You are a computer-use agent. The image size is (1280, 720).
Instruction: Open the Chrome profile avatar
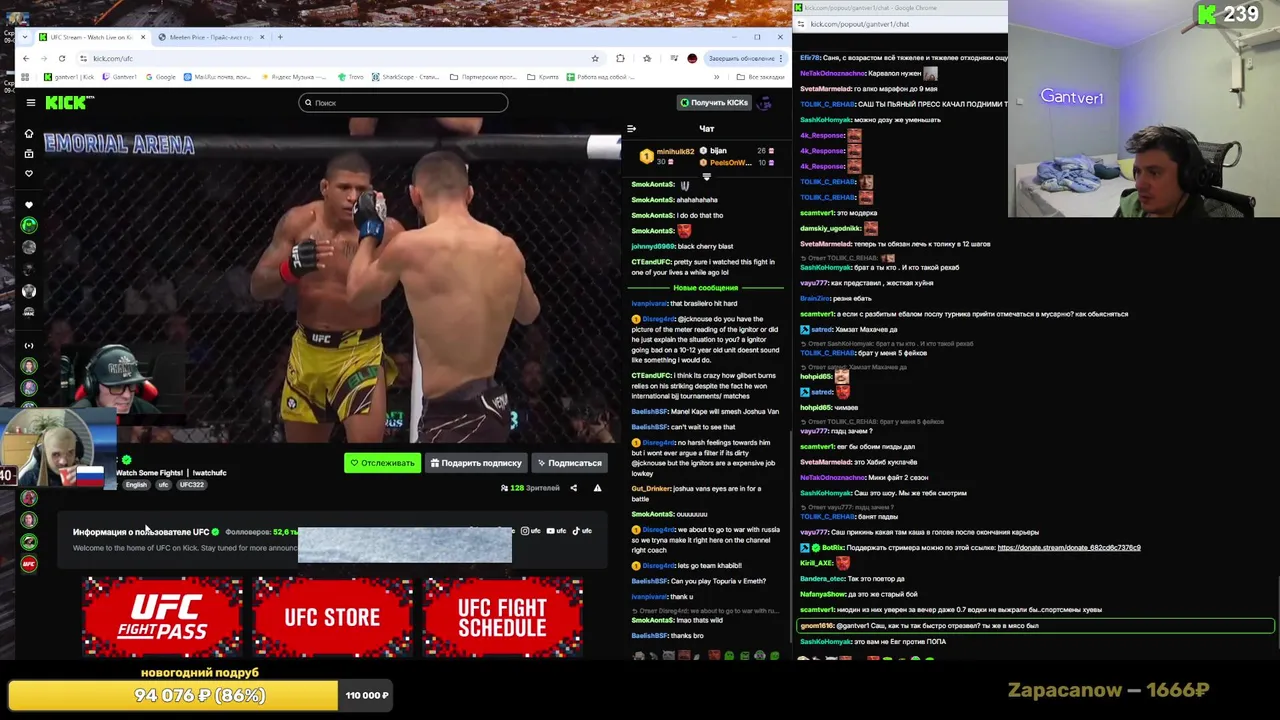point(692,58)
